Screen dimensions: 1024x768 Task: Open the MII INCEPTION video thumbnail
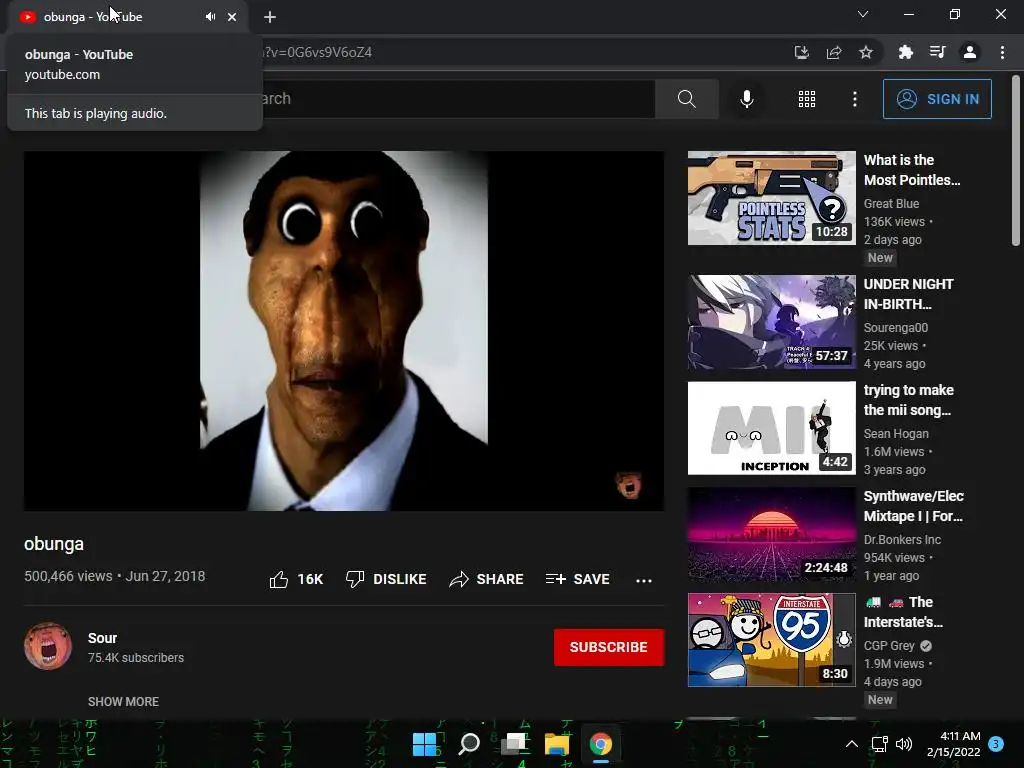(771, 428)
